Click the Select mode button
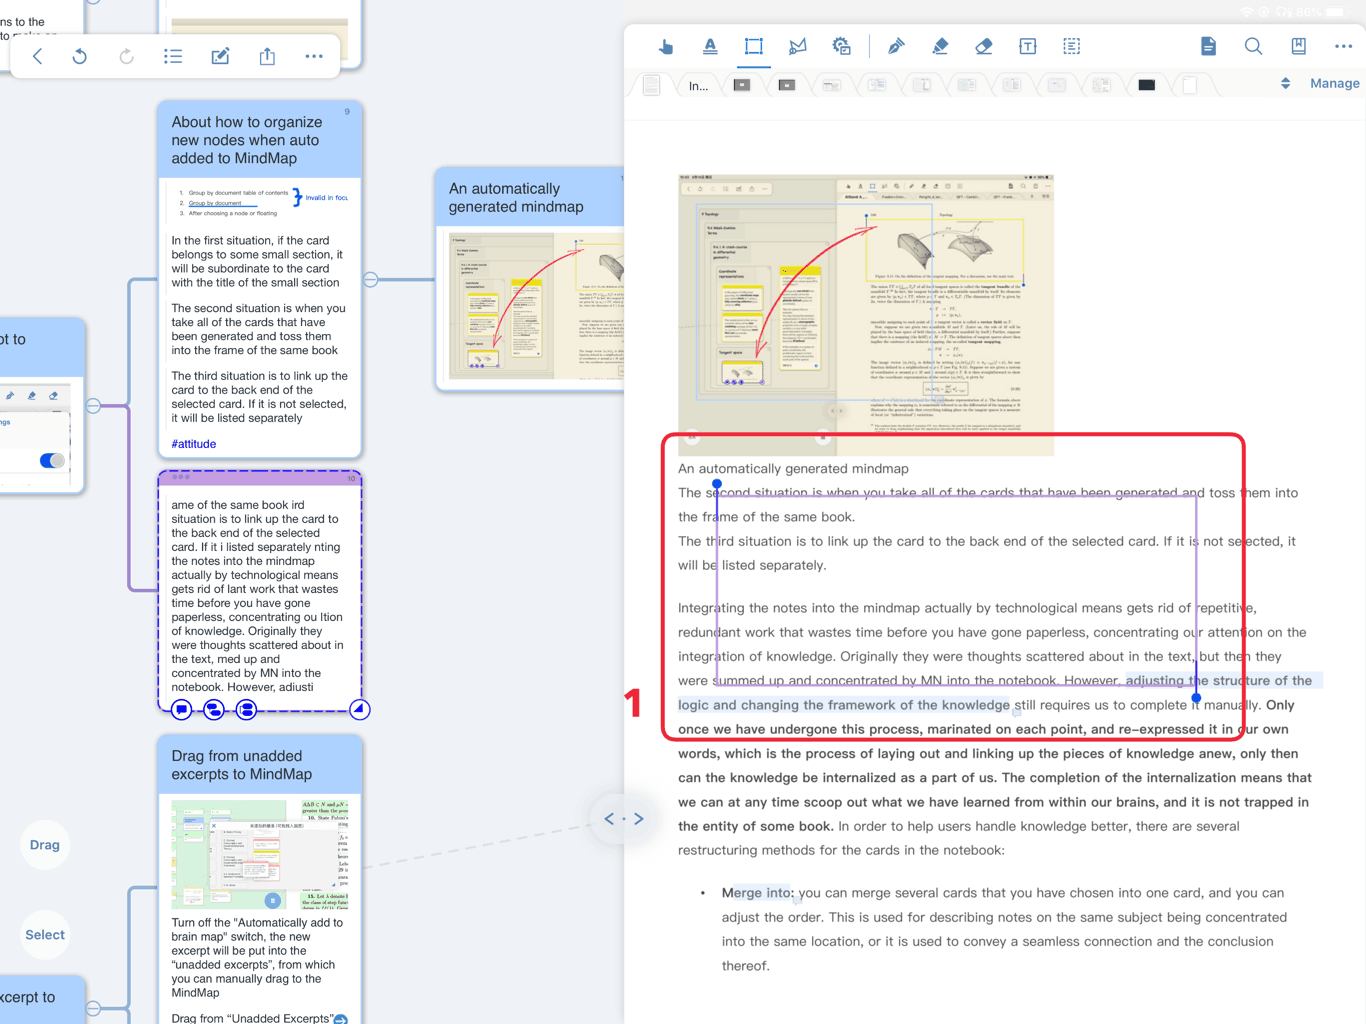Image resolution: width=1366 pixels, height=1024 pixels. pyautogui.click(x=45, y=935)
